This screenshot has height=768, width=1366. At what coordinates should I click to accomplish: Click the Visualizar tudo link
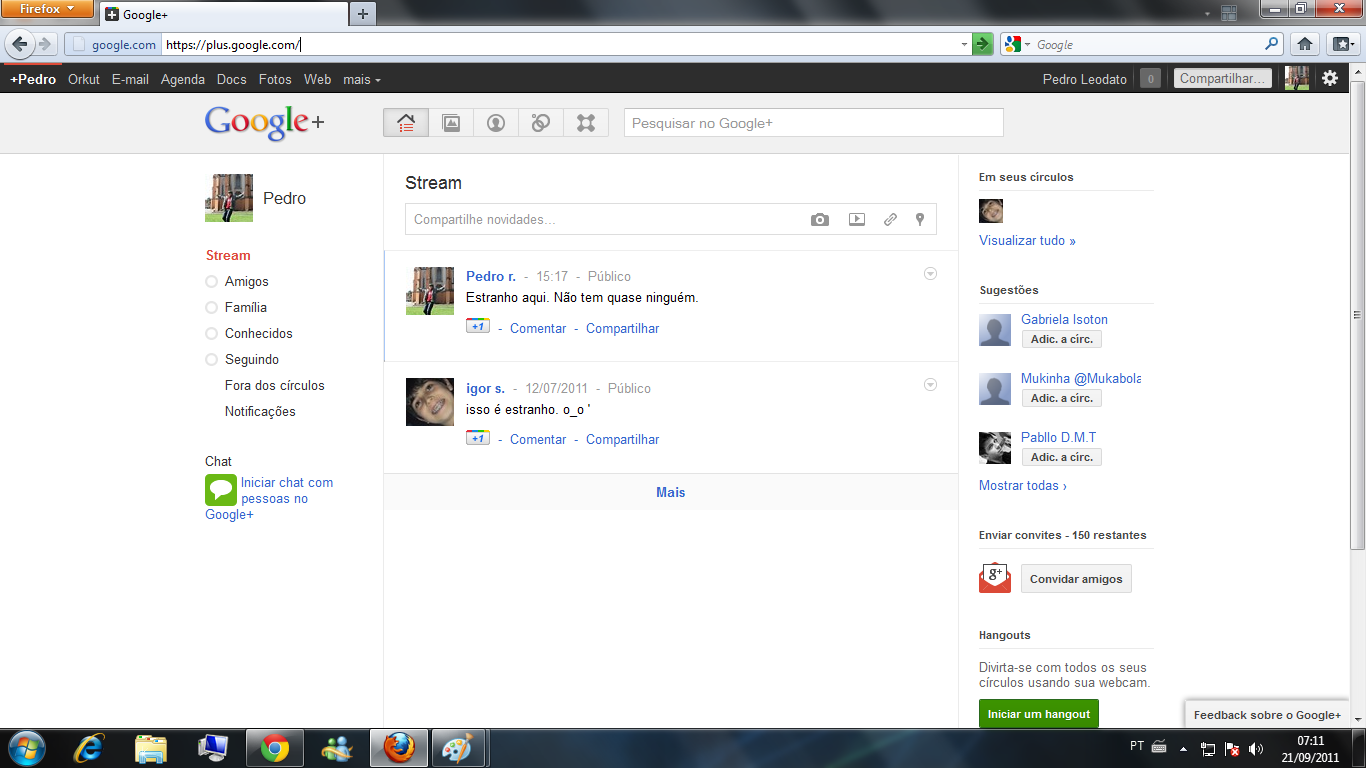[x=1027, y=241]
